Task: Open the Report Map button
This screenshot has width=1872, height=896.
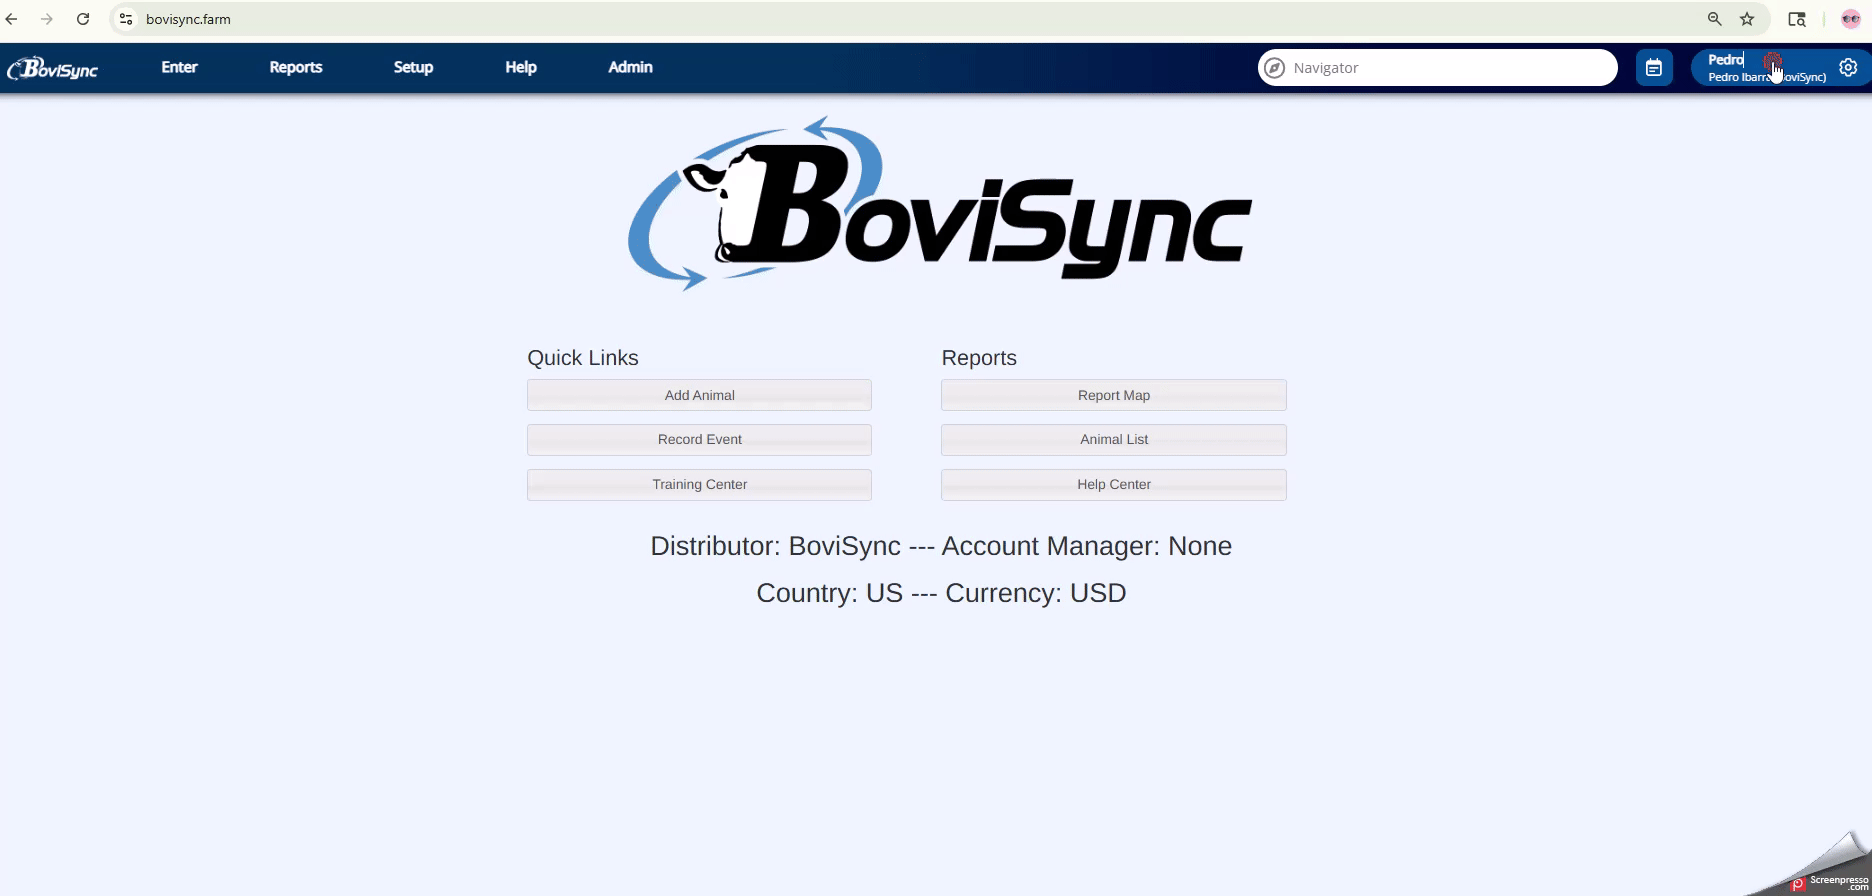Action: pyautogui.click(x=1114, y=395)
